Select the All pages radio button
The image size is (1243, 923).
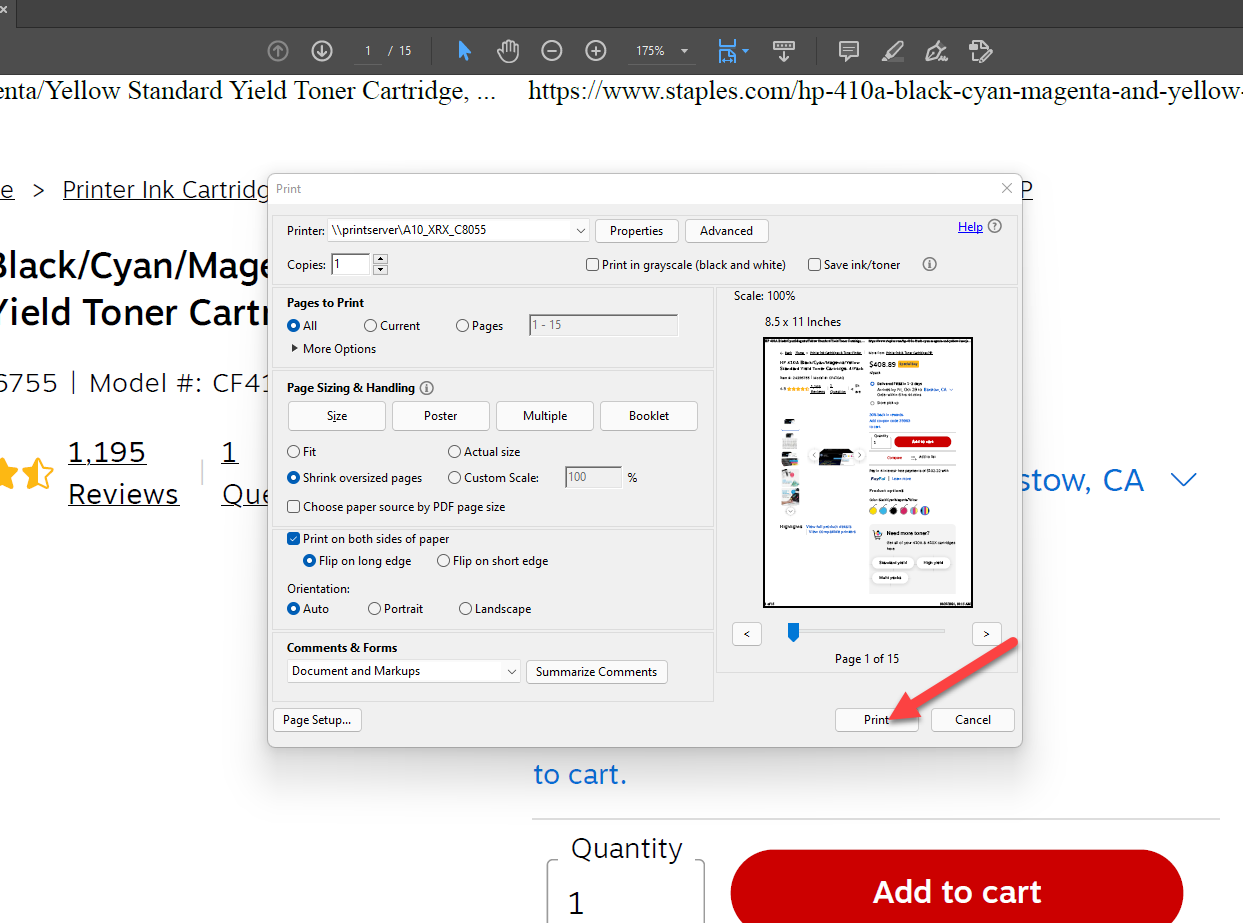294,326
